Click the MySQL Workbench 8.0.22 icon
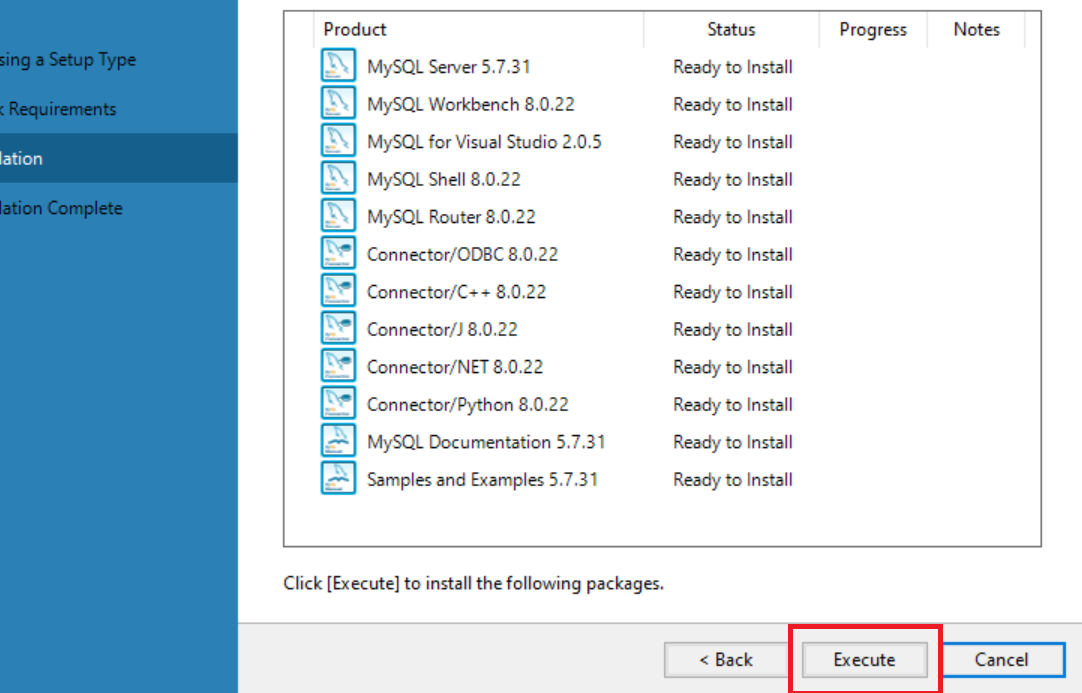The height and width of the screenshot is (693, 1082). coord(338,103)
